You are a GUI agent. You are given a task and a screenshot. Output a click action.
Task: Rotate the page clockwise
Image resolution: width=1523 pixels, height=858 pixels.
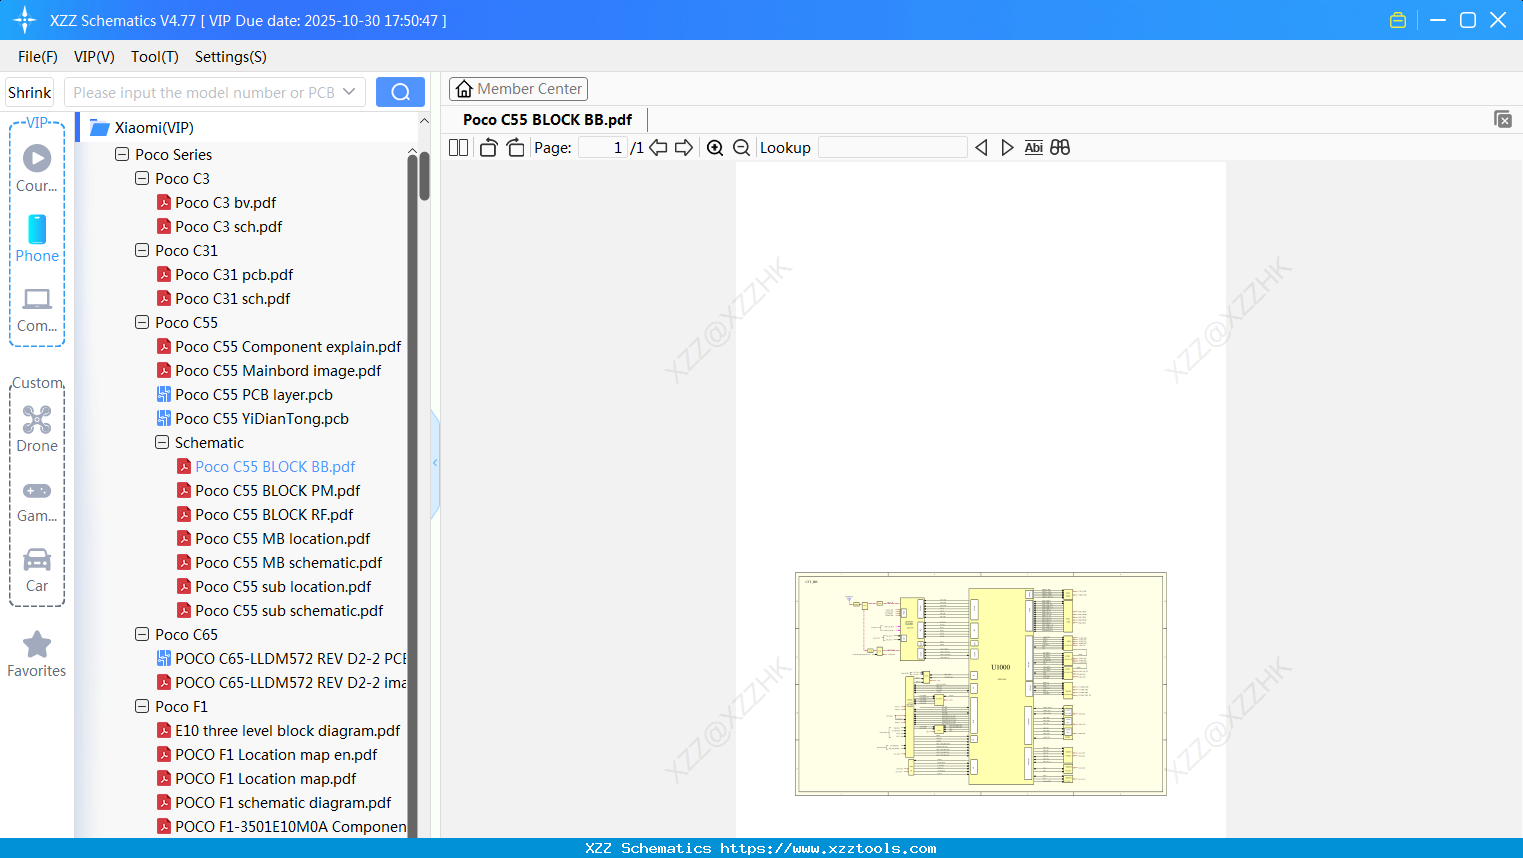(515, 148)
